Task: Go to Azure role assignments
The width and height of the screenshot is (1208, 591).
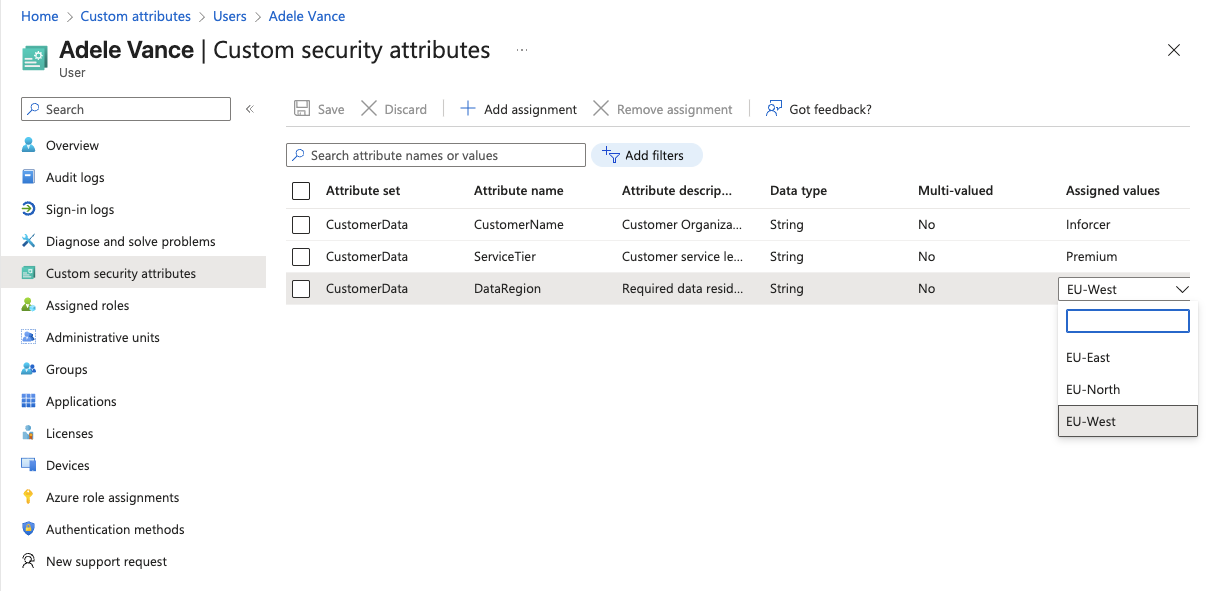Action: coord(112,497)
